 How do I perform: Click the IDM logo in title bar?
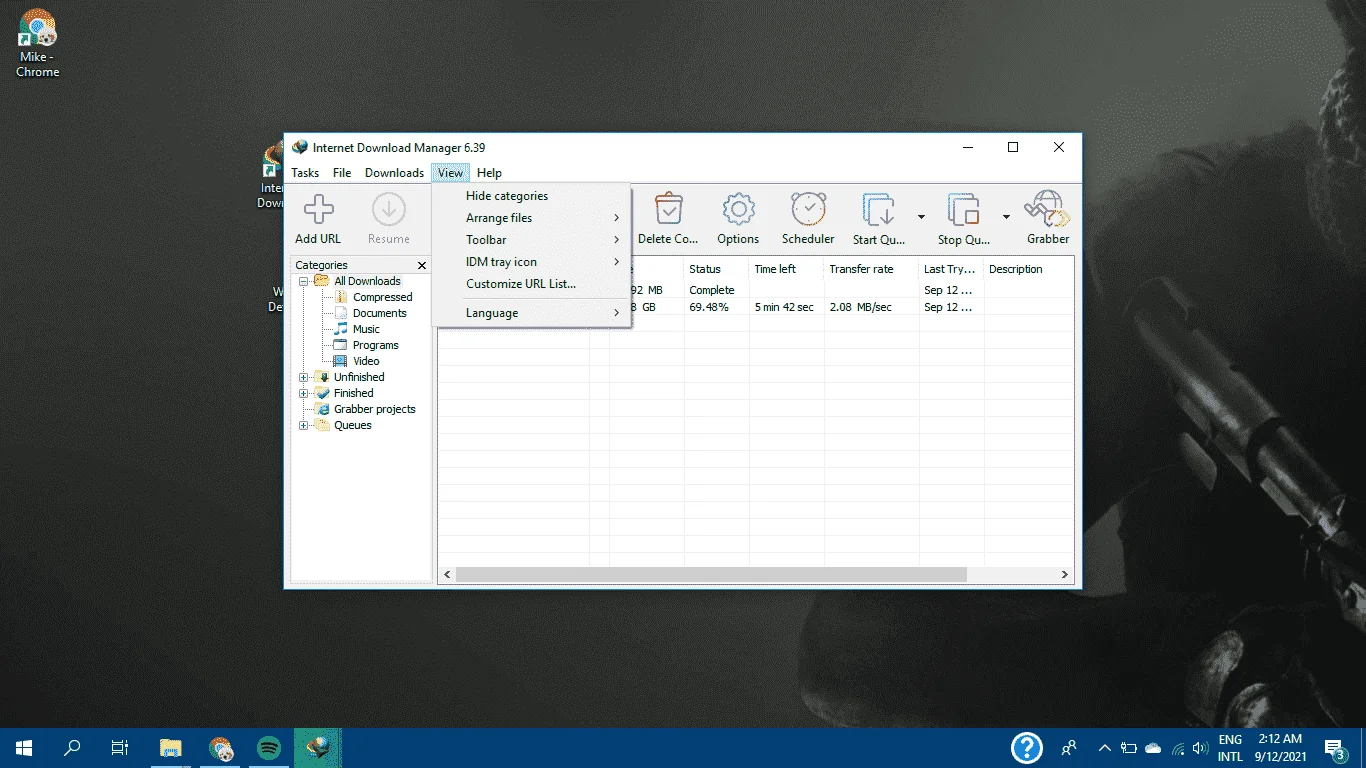[x=299, y=147]
